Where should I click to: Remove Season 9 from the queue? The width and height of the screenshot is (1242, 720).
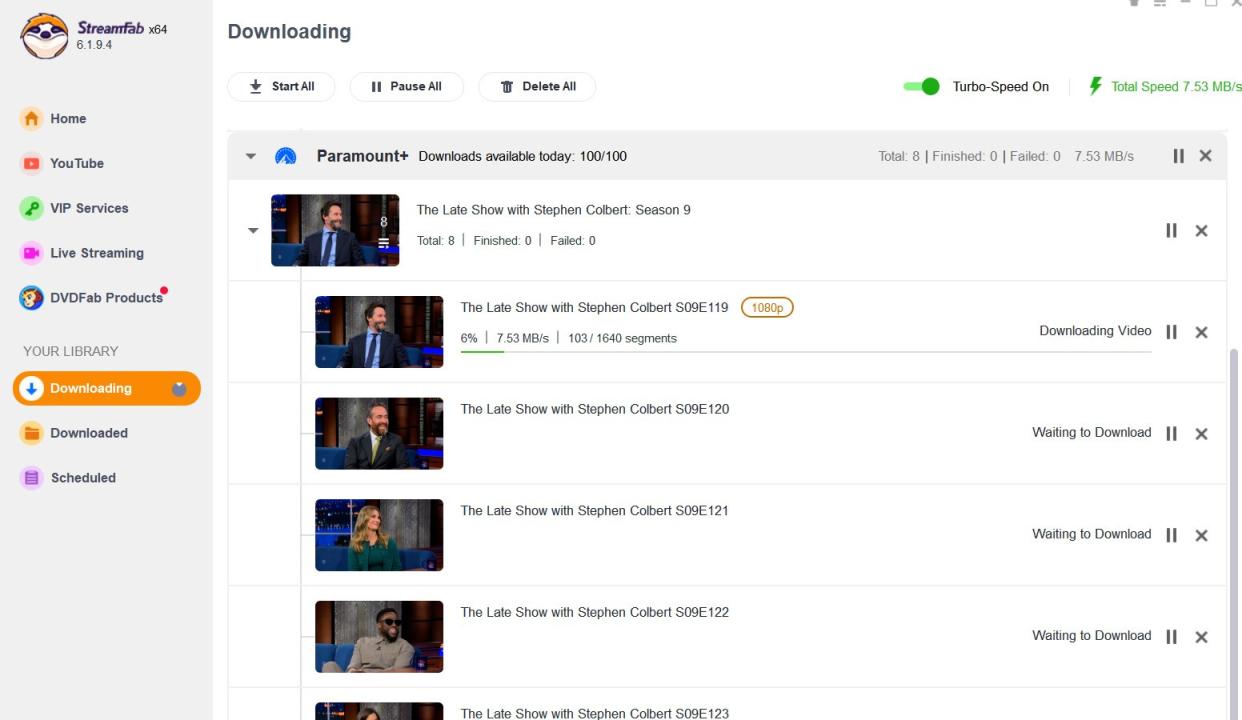tap(1202, 231)
